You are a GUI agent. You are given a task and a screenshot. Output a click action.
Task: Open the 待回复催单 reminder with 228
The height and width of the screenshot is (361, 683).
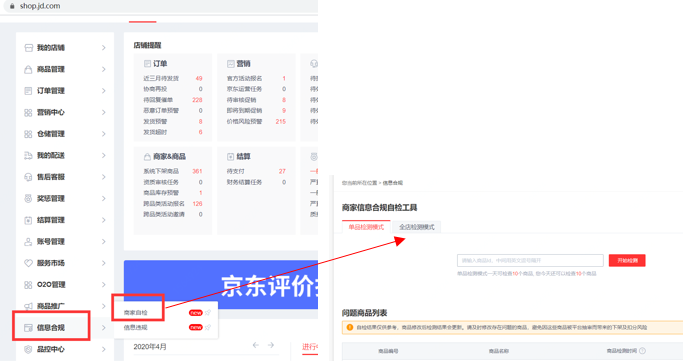[x=158, y=100]
